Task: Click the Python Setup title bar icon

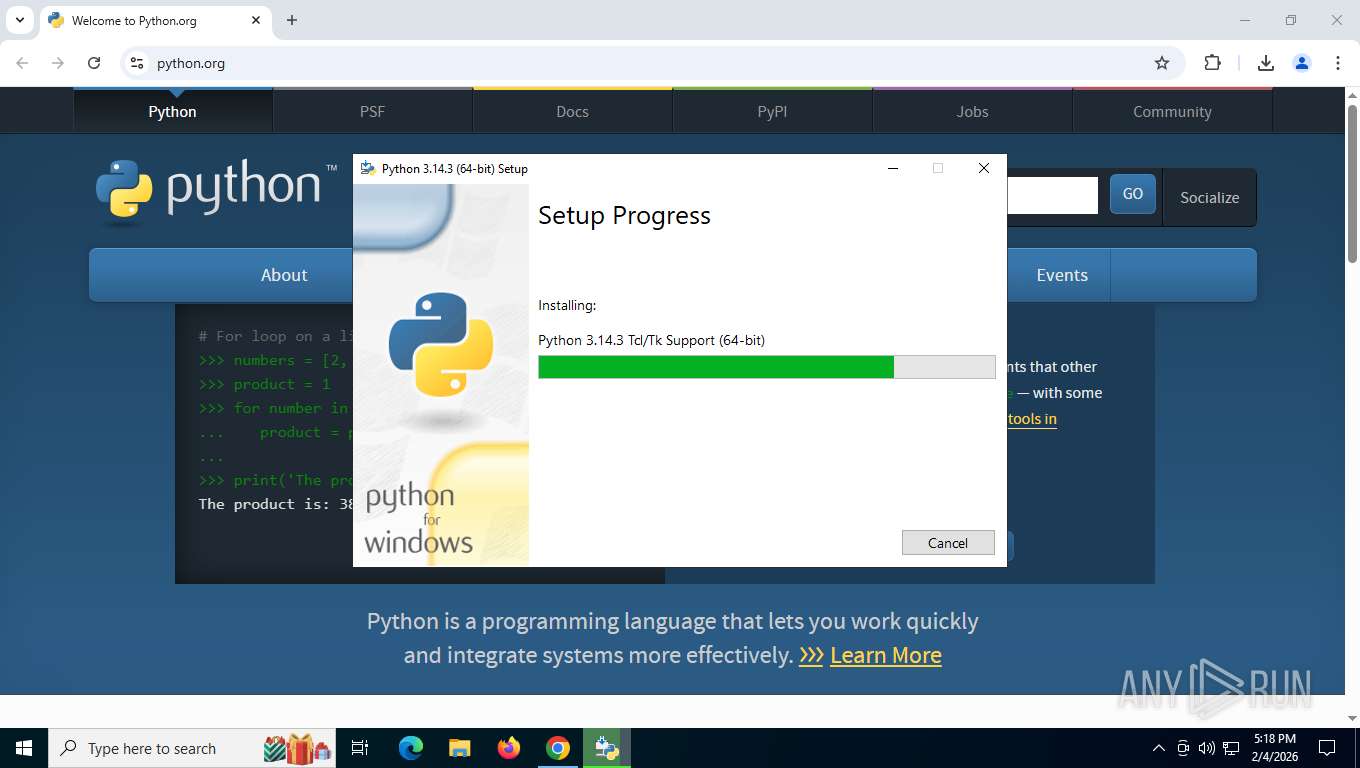Action: 368,168
